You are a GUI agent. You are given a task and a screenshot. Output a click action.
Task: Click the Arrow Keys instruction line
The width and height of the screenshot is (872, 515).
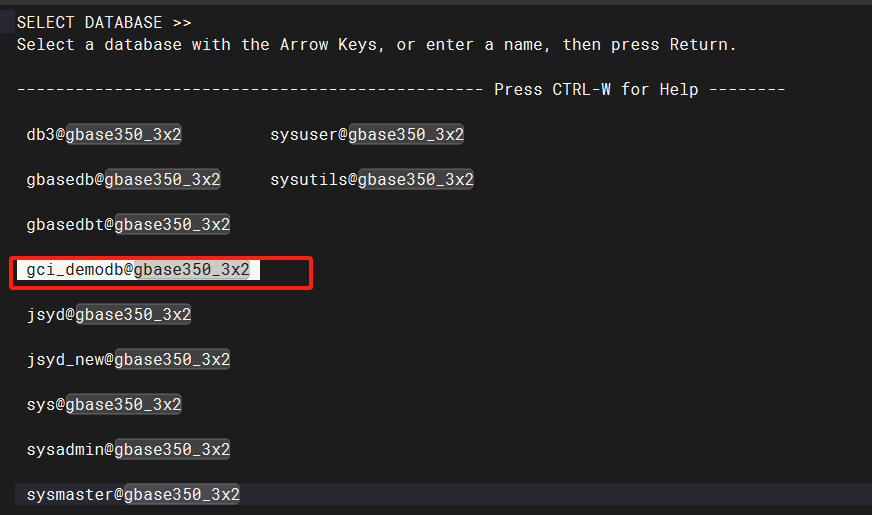376,45
